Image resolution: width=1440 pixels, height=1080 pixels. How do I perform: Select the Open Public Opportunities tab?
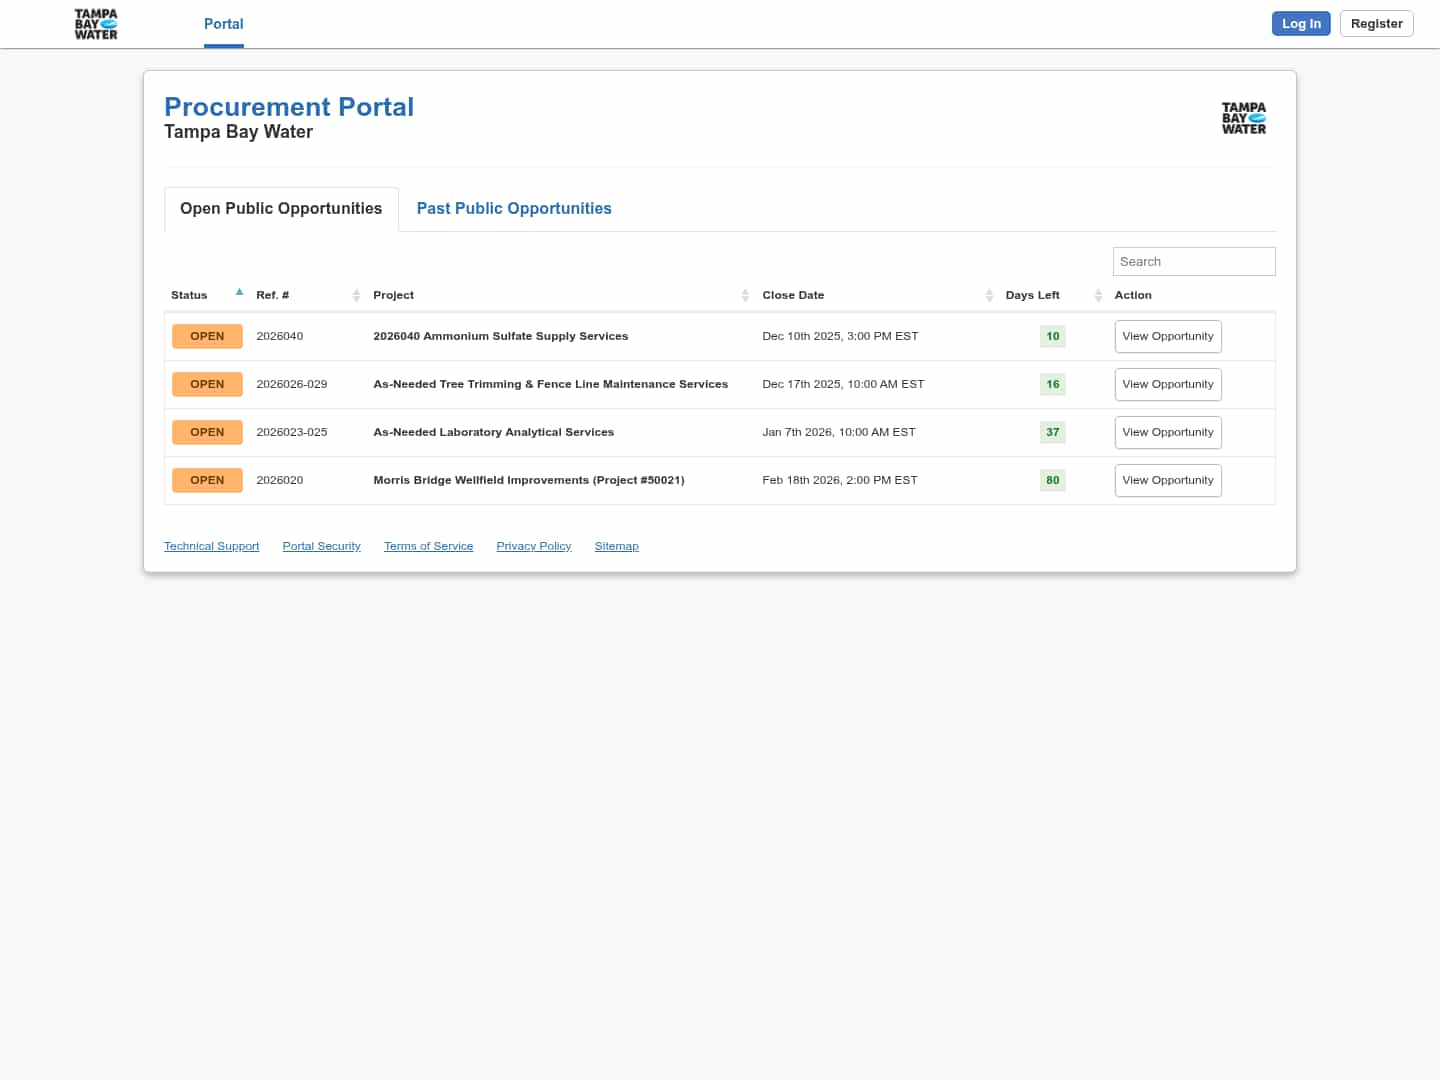pyautogui.click(x=281, y=208)
